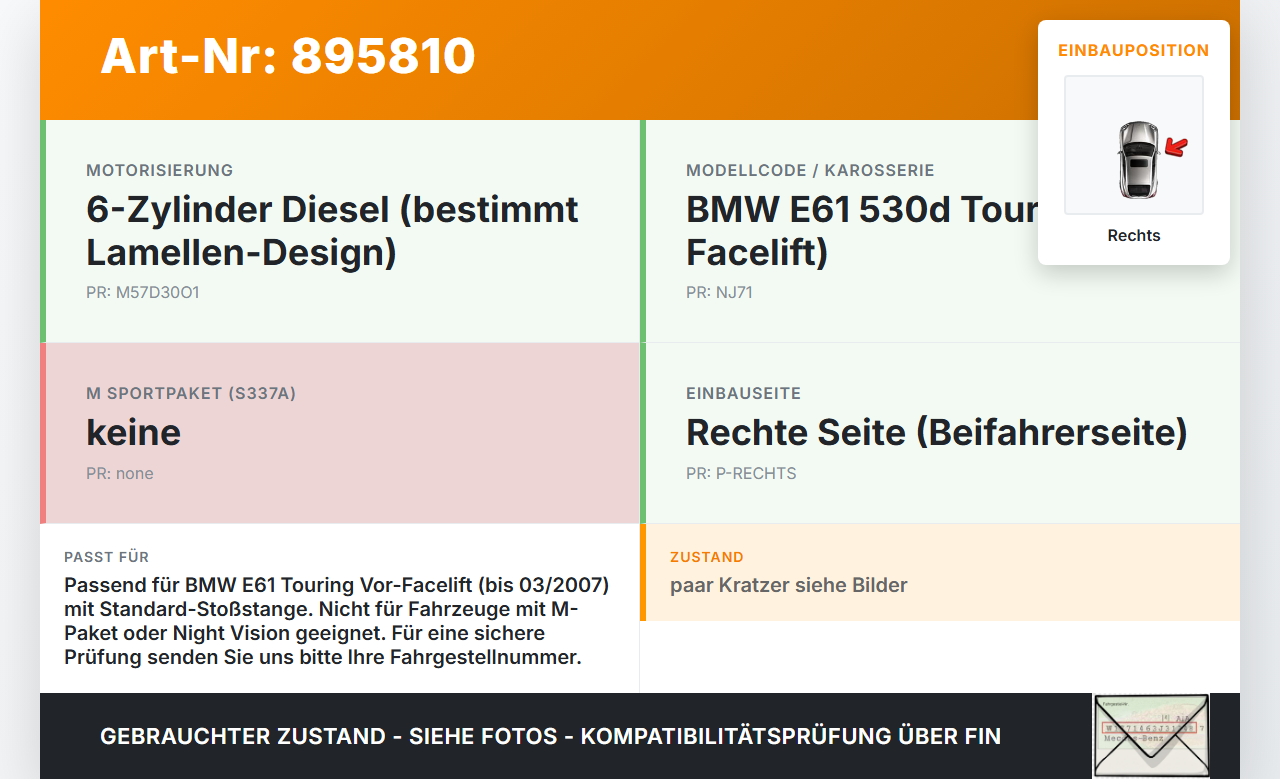Click the MODELLCODE / KAROSSERIE label
Viewport: 1280px width, 779px height.
[x=810, y=170]
